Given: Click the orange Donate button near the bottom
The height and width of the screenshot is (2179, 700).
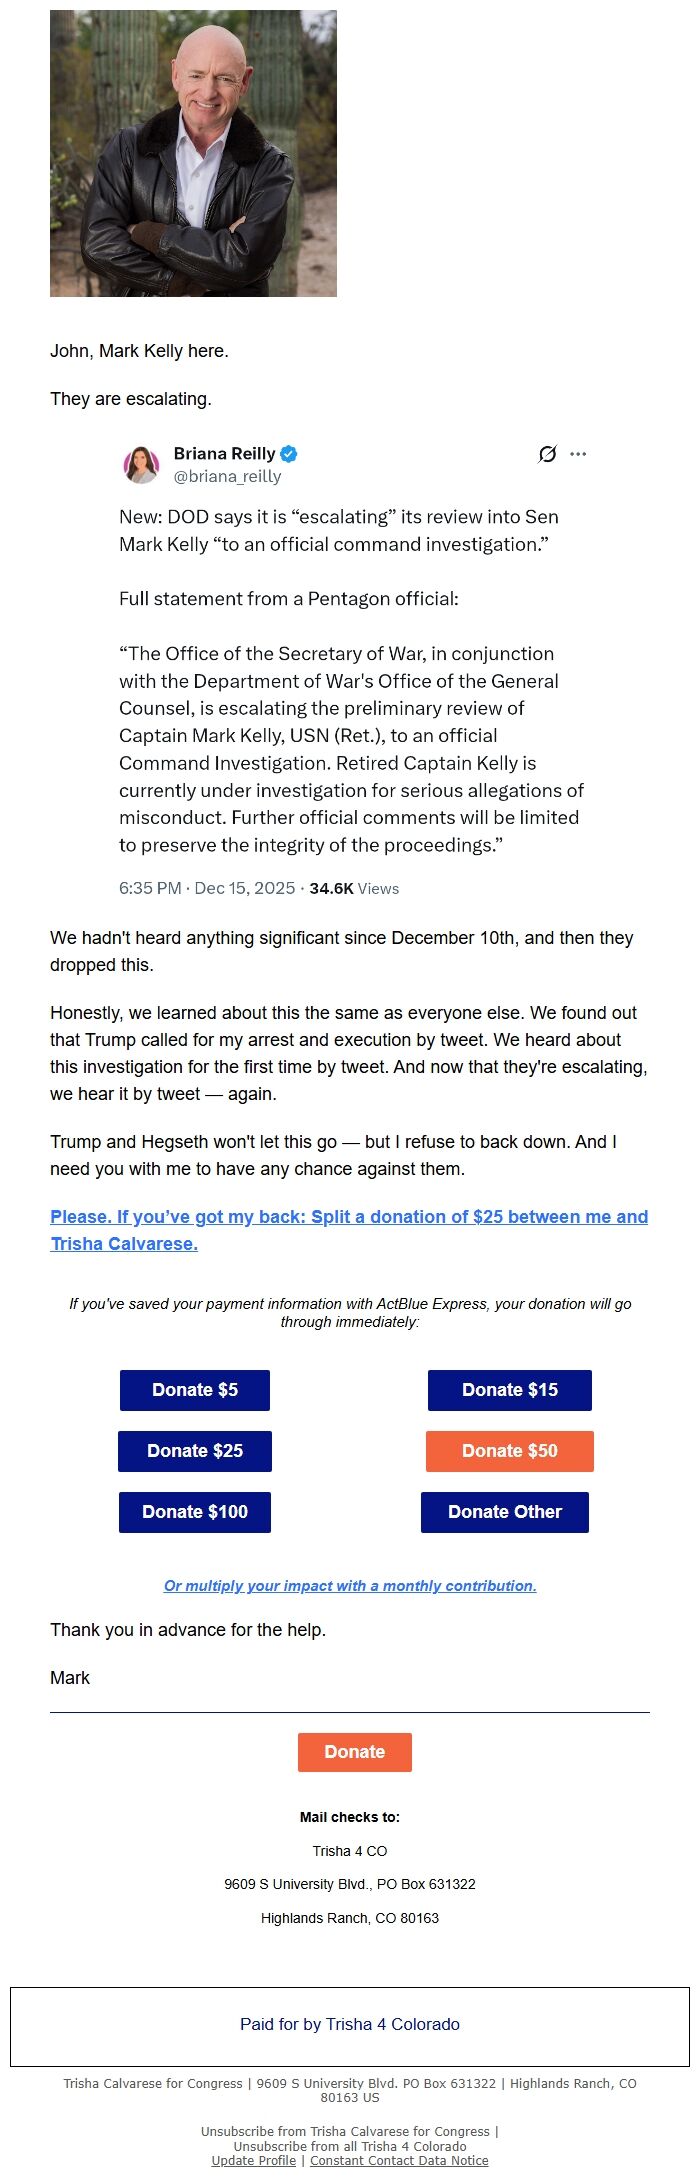Looking at the screenshot, I should click(354, 1751).
